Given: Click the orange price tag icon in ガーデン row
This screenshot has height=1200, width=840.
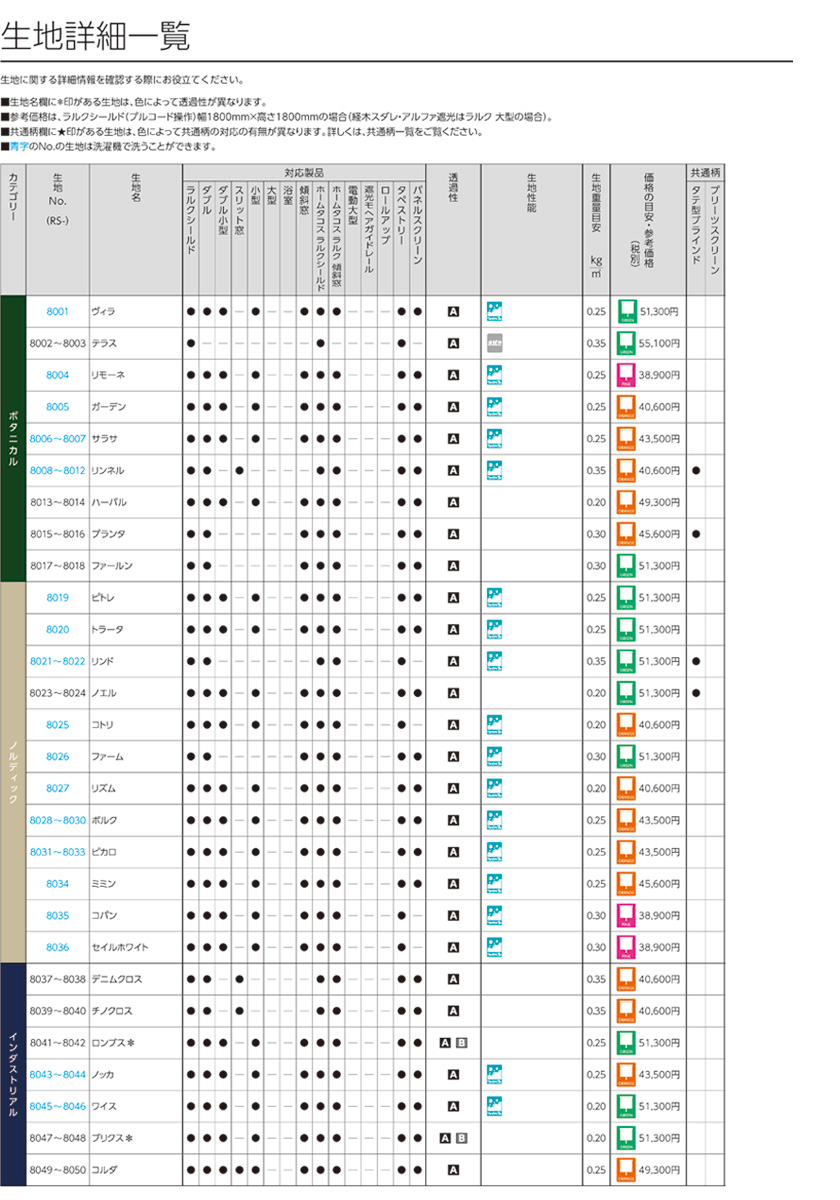Looking at the screenshot, I should 627,407.
